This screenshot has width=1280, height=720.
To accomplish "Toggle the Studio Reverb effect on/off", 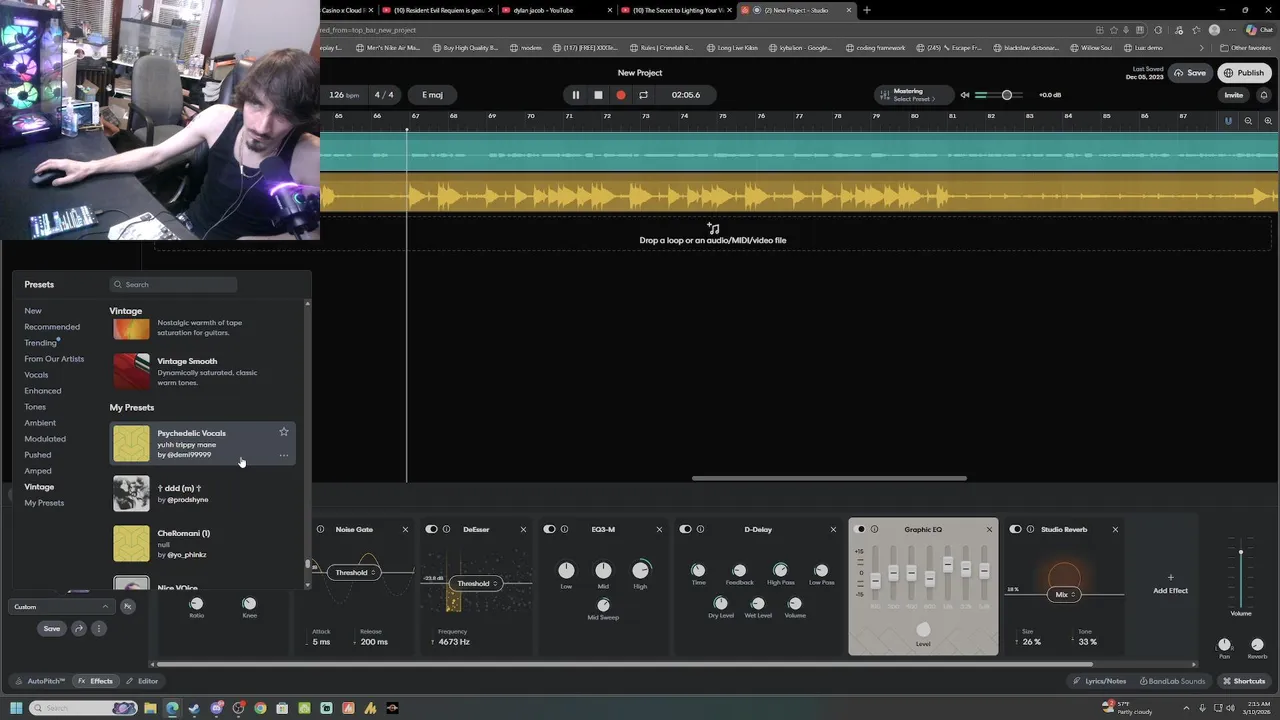I will click(1015, 529).
